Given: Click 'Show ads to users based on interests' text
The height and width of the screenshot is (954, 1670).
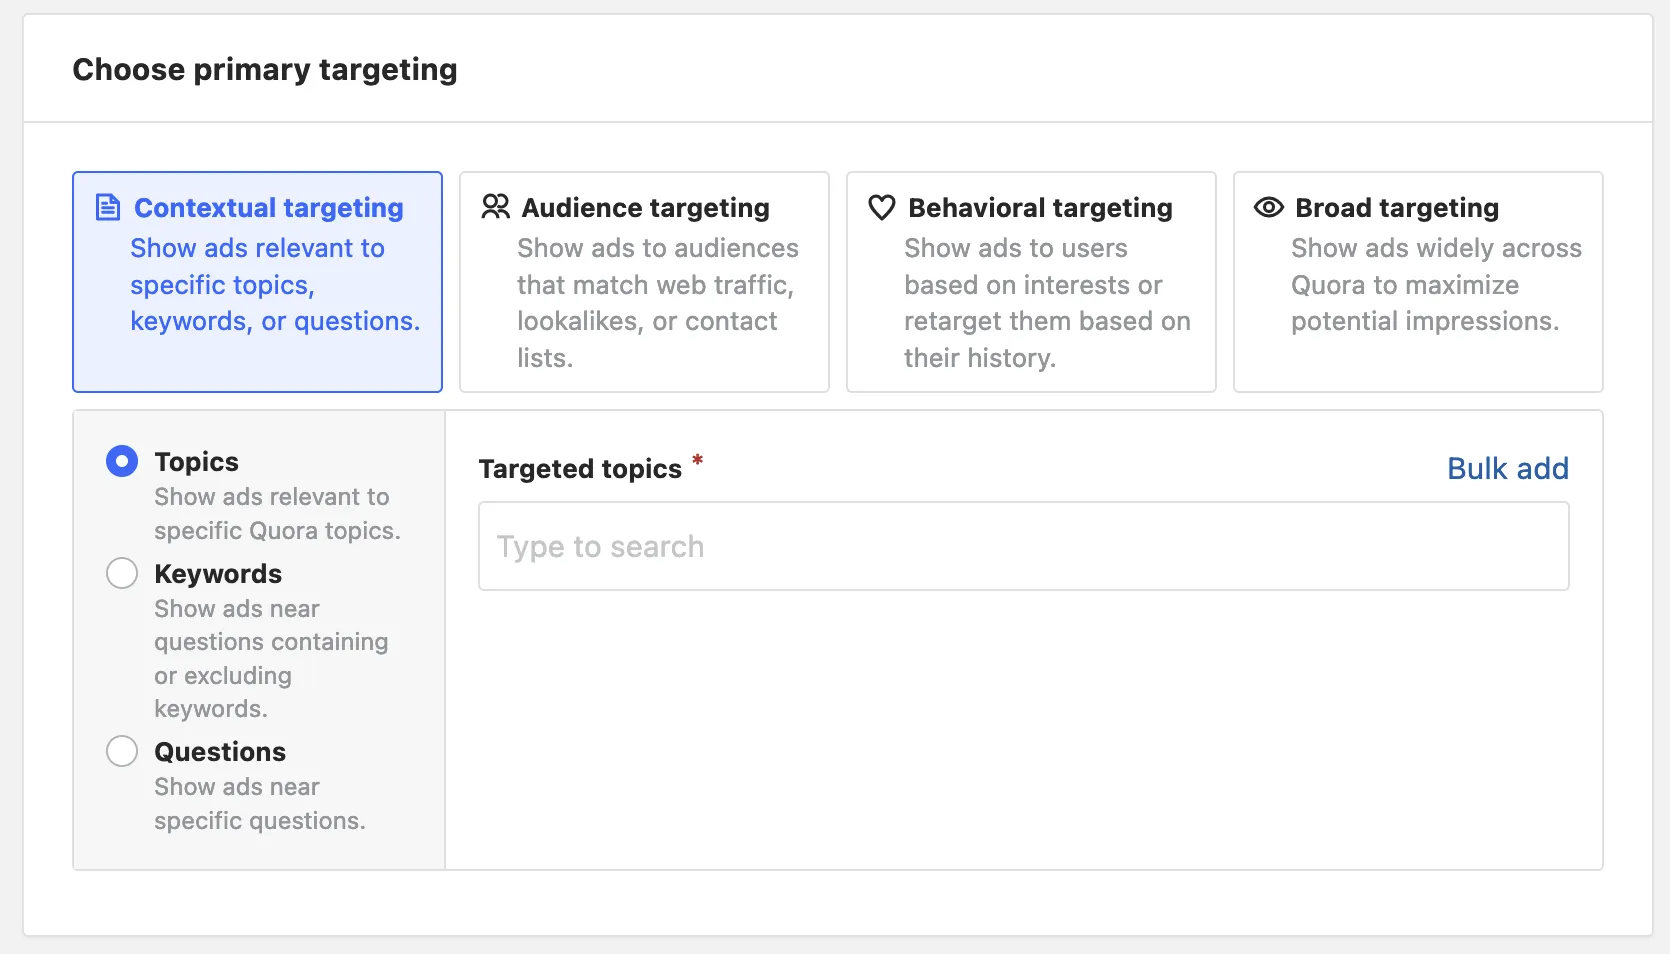Looking at the screenshot, I should click(x=1047, y=303).
